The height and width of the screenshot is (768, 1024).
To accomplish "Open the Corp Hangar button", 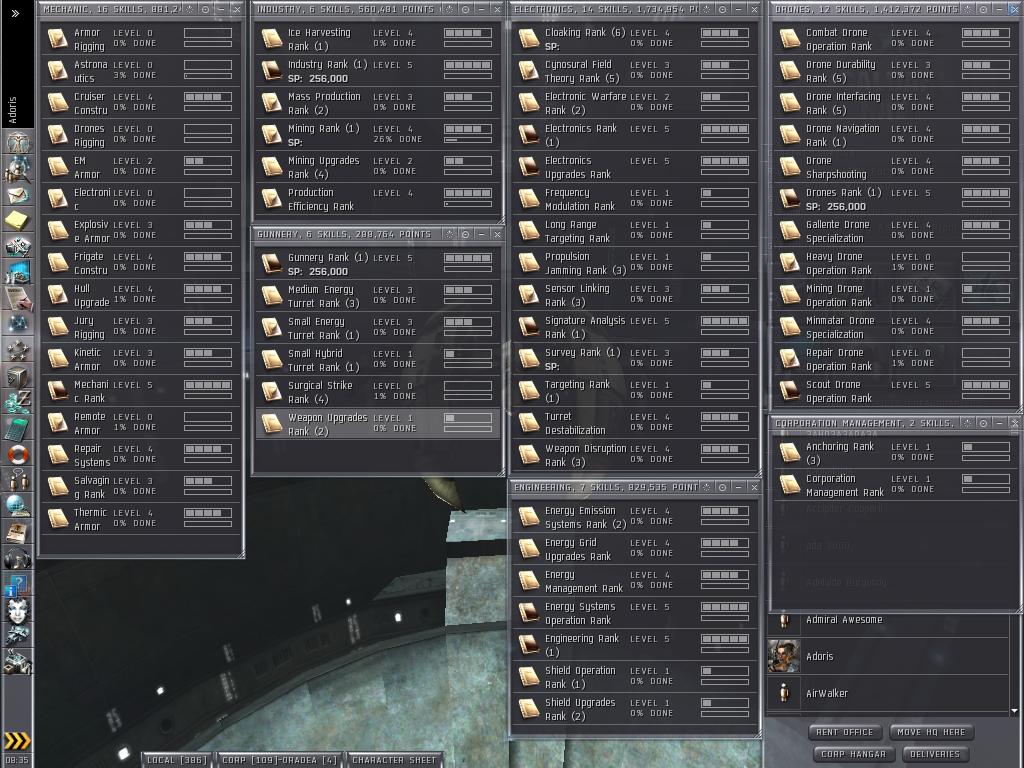I will 854,754.
